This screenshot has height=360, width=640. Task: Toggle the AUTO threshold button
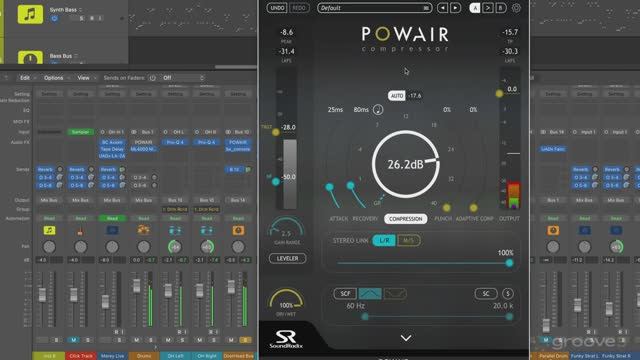(397, 96)
